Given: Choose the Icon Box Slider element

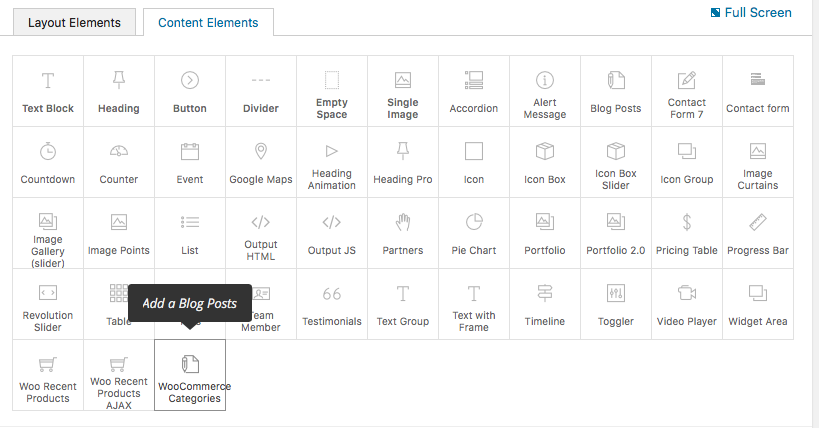Looking at the screenshot, I should pos(616,163).
